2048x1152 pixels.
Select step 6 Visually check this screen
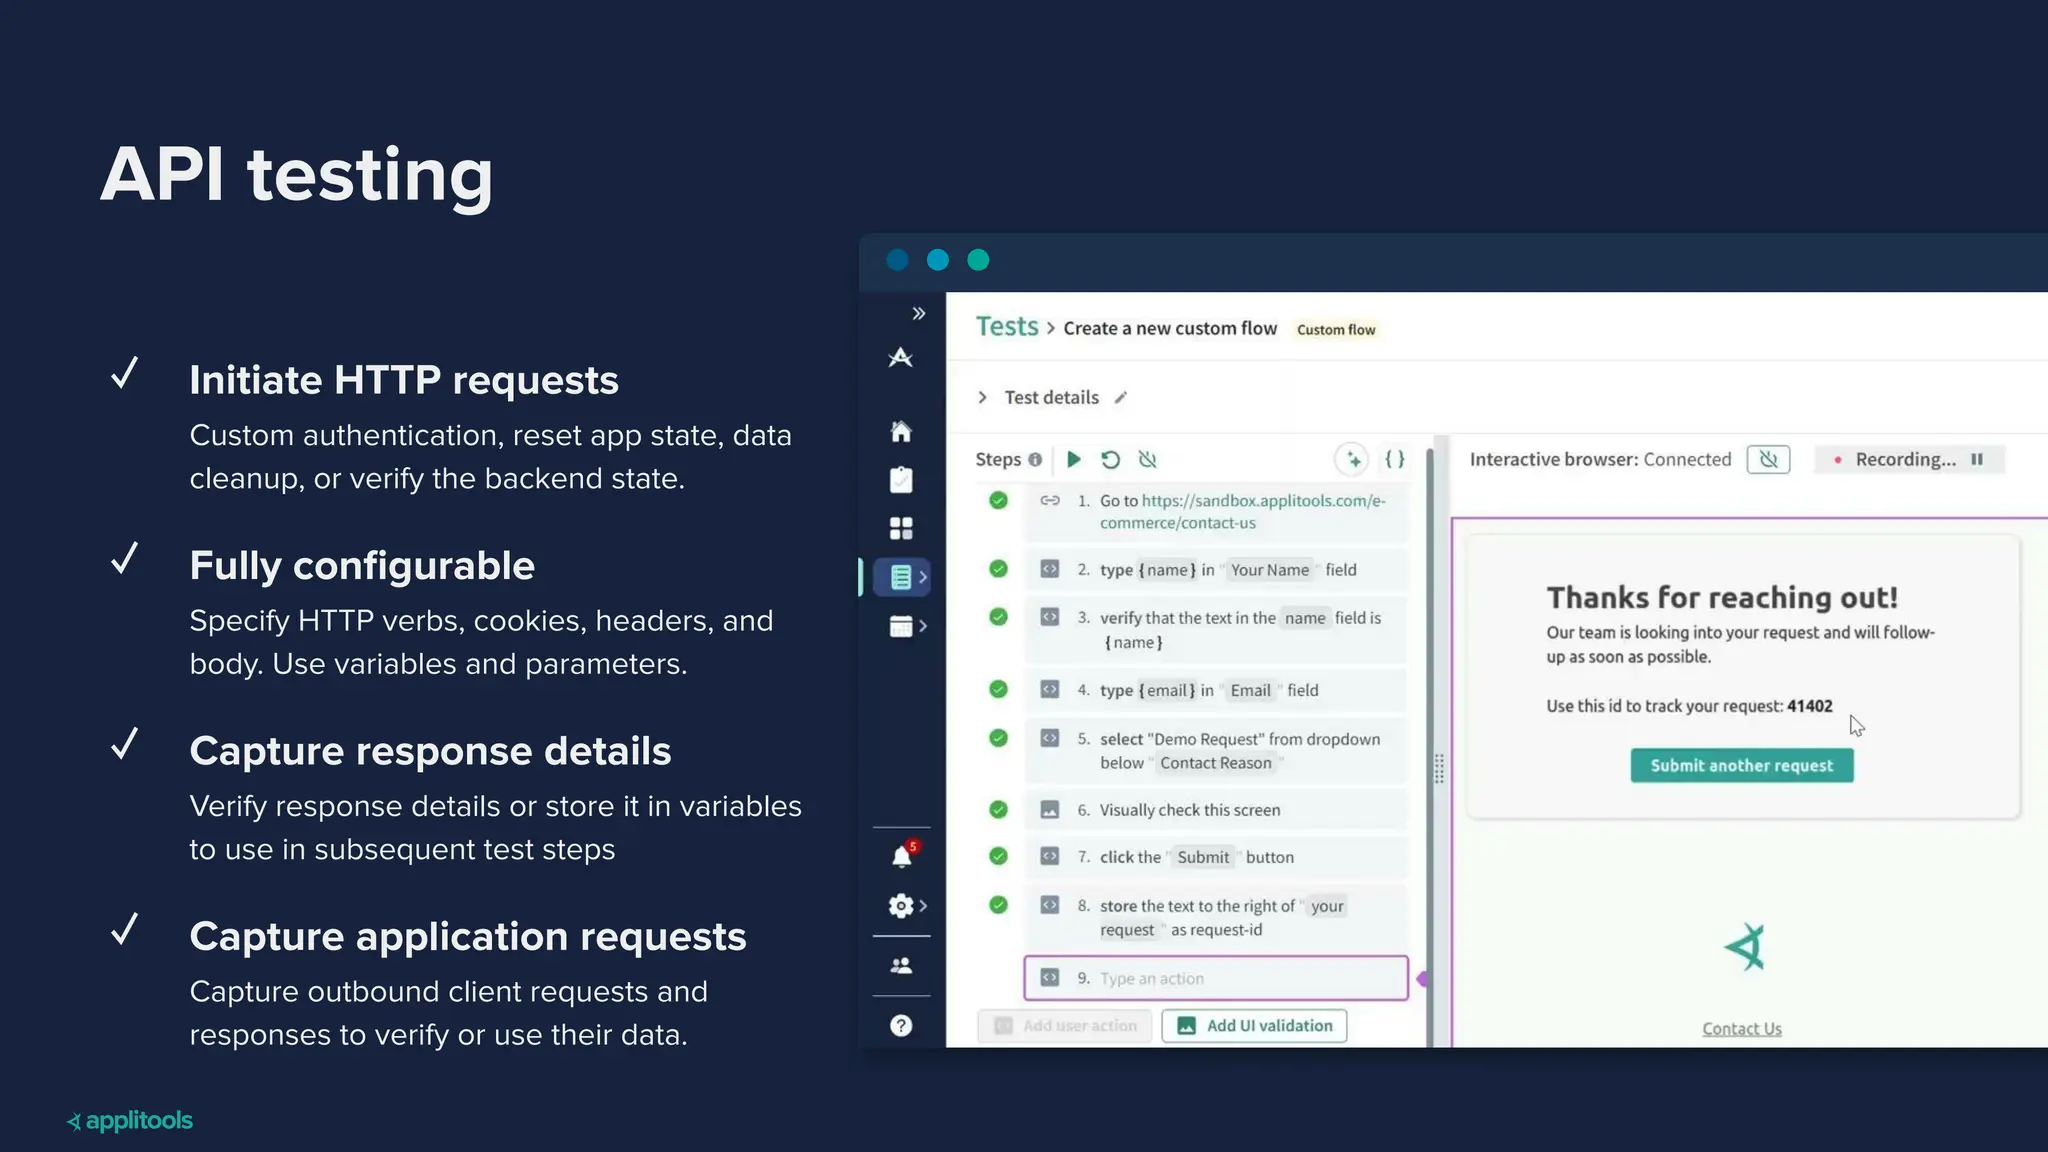click(x=1216, y=810)
